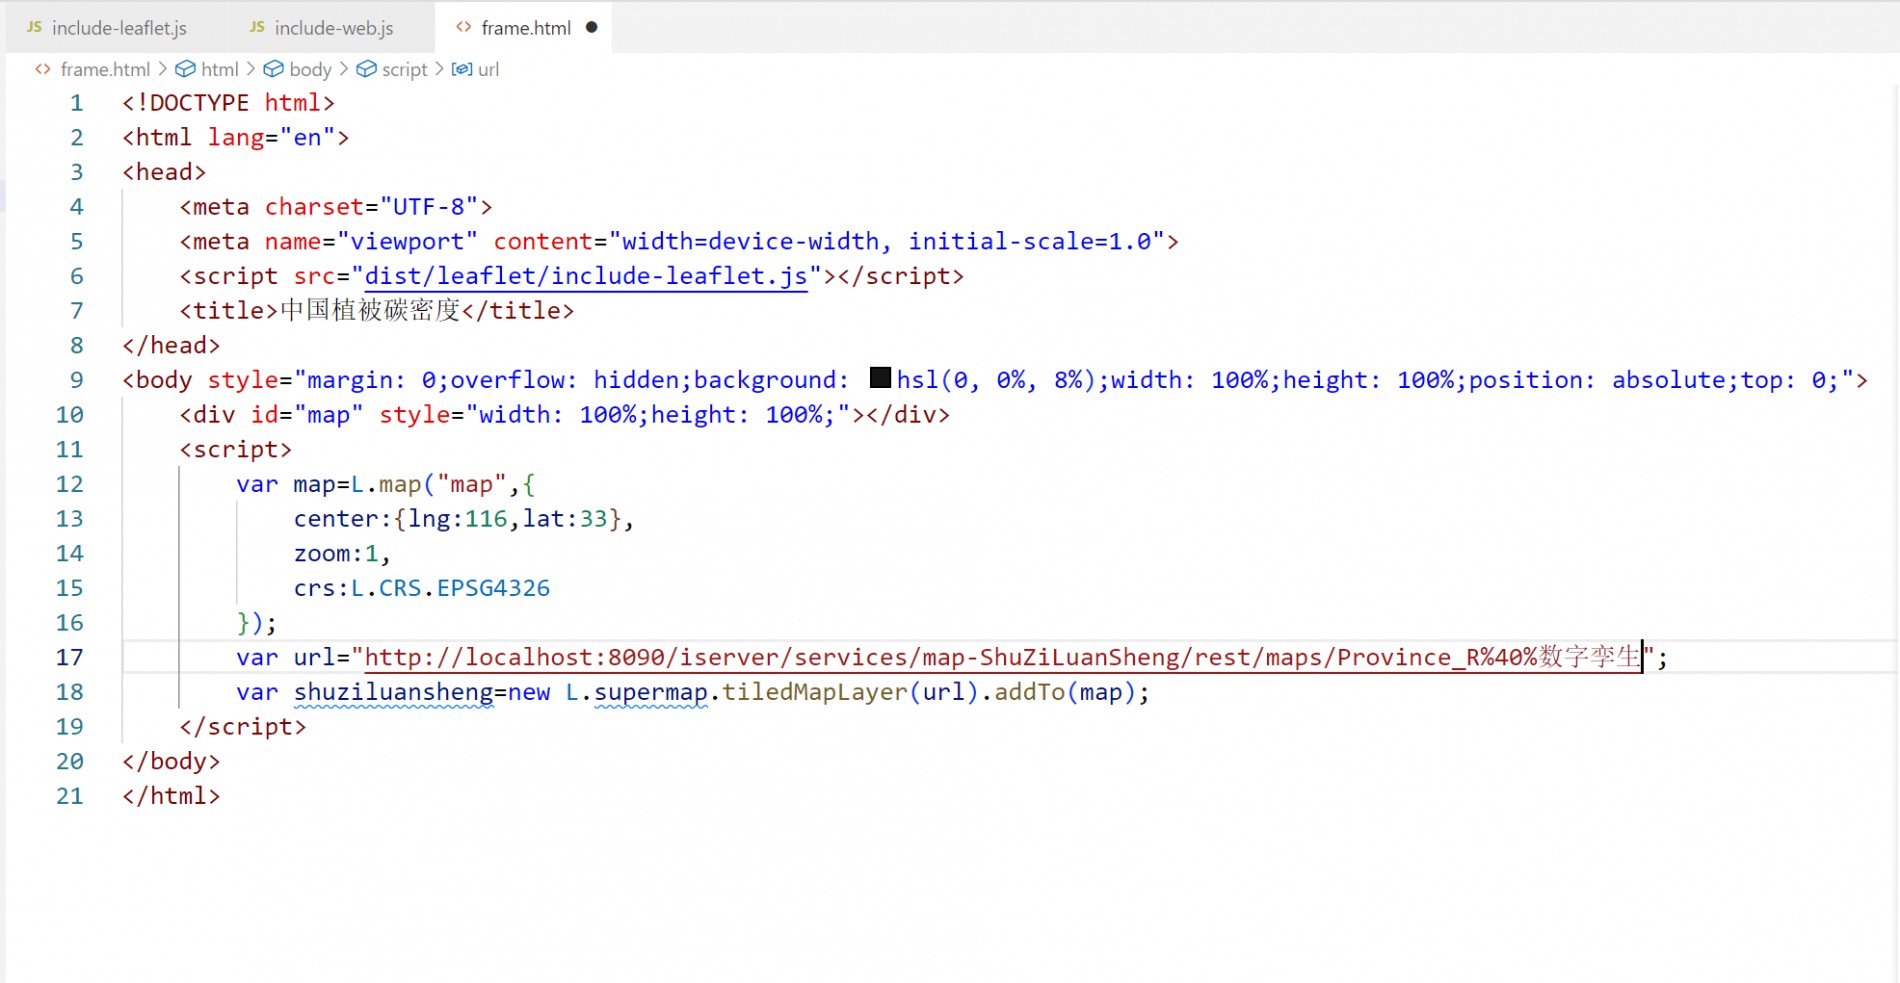Click the id="map" attribute
This screenshot has height=983, width=1900.
(307, 414)
